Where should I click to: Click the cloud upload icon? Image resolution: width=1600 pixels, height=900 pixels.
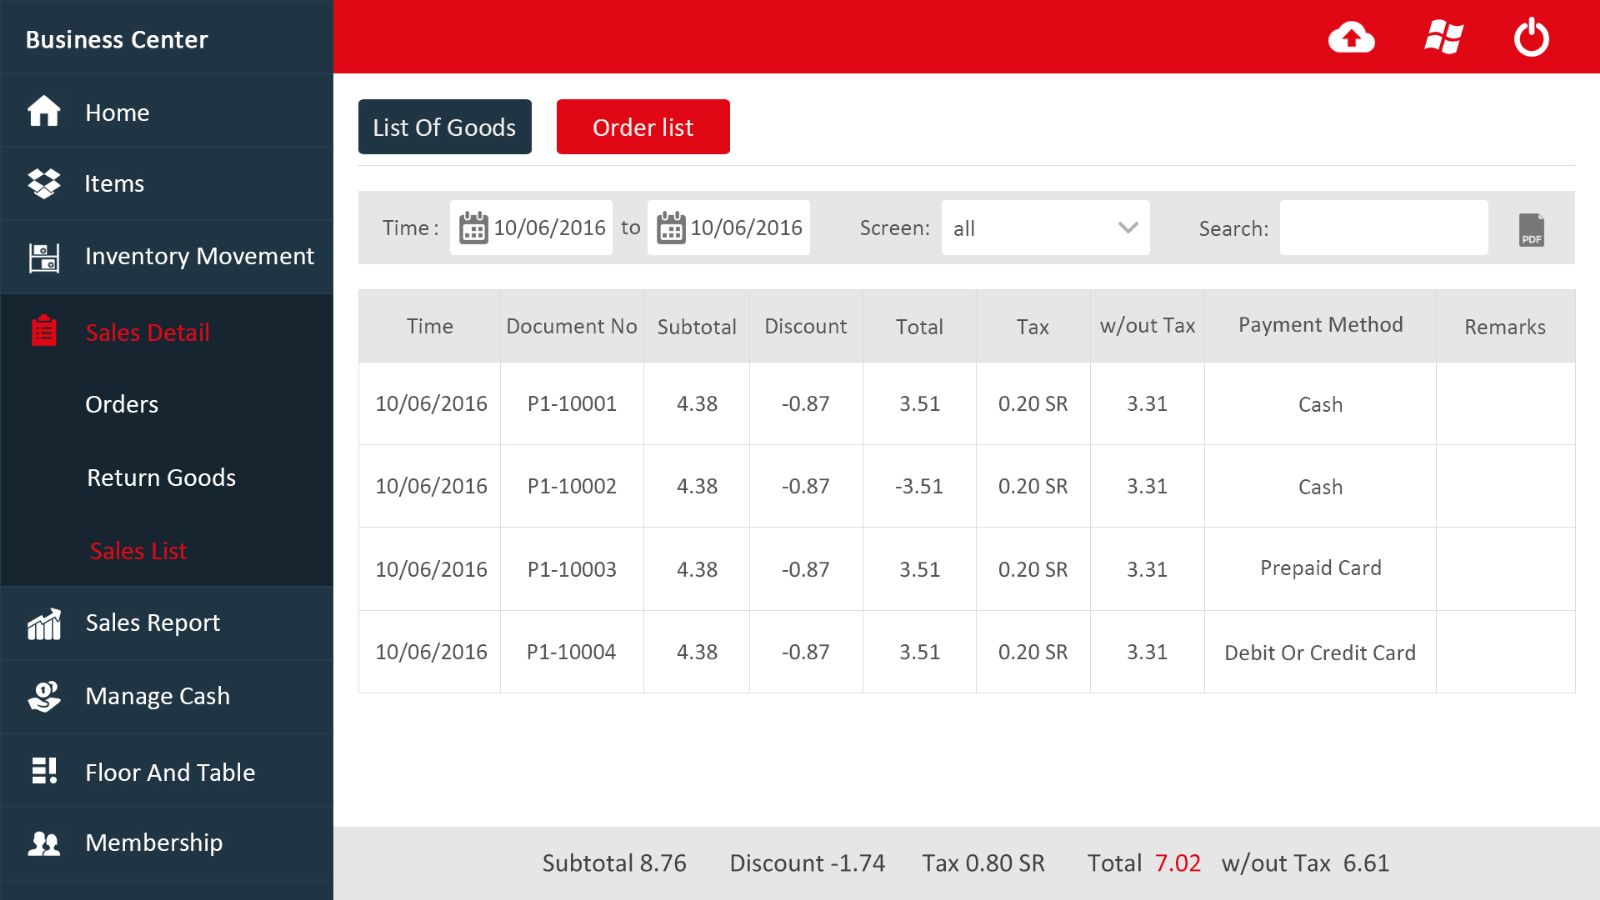(x=1351, y=38)
